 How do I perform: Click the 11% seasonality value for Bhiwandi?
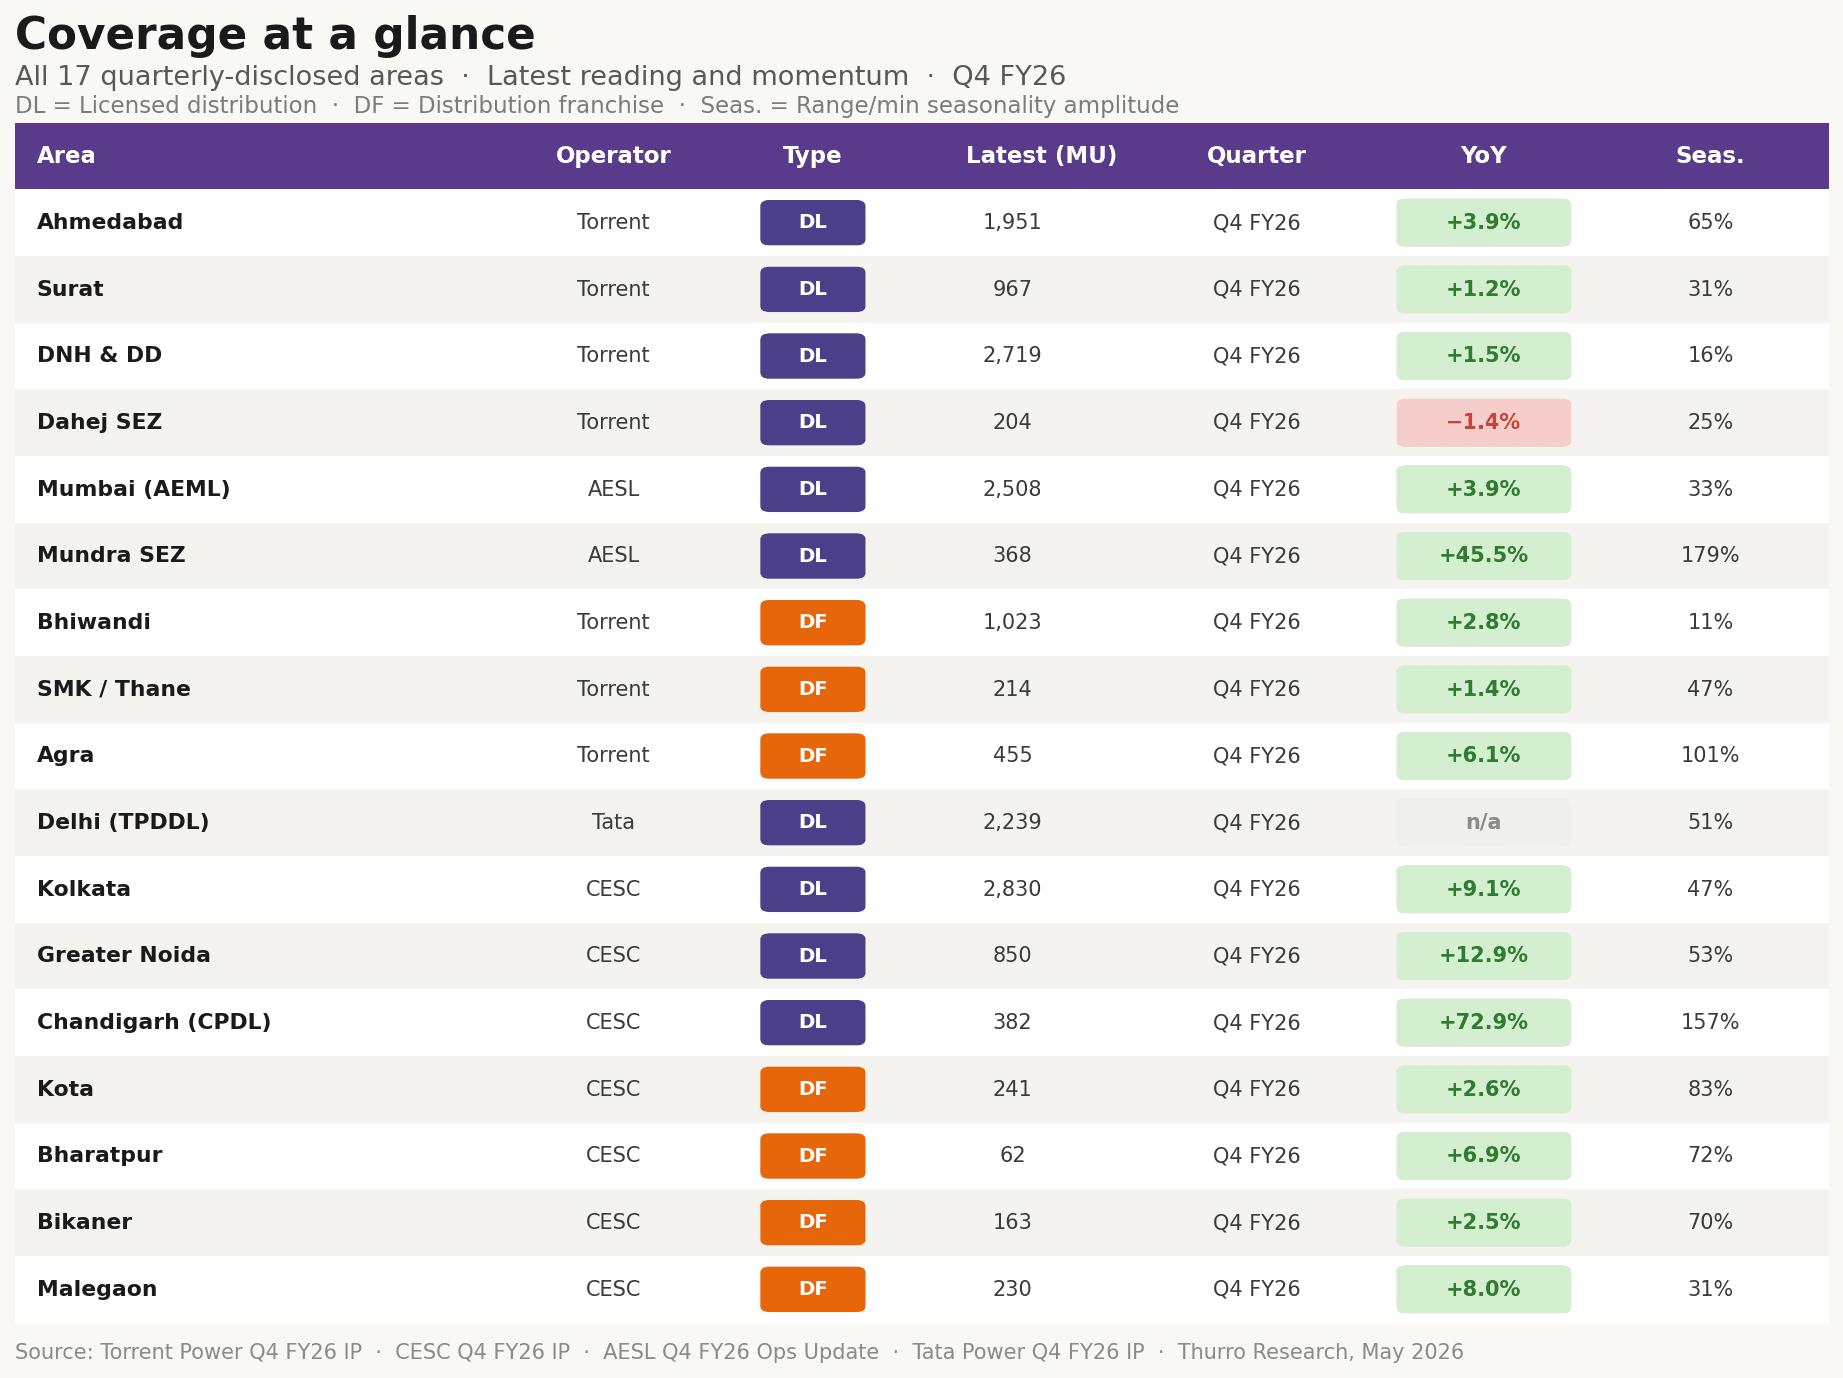1710,622
